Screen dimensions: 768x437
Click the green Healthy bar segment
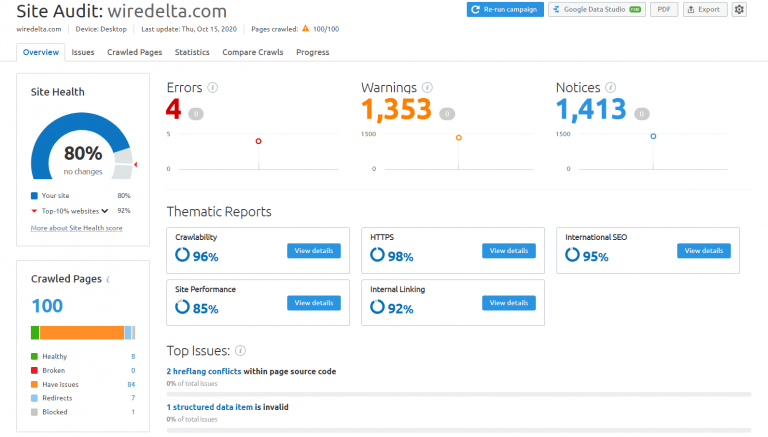click(35, 333)
